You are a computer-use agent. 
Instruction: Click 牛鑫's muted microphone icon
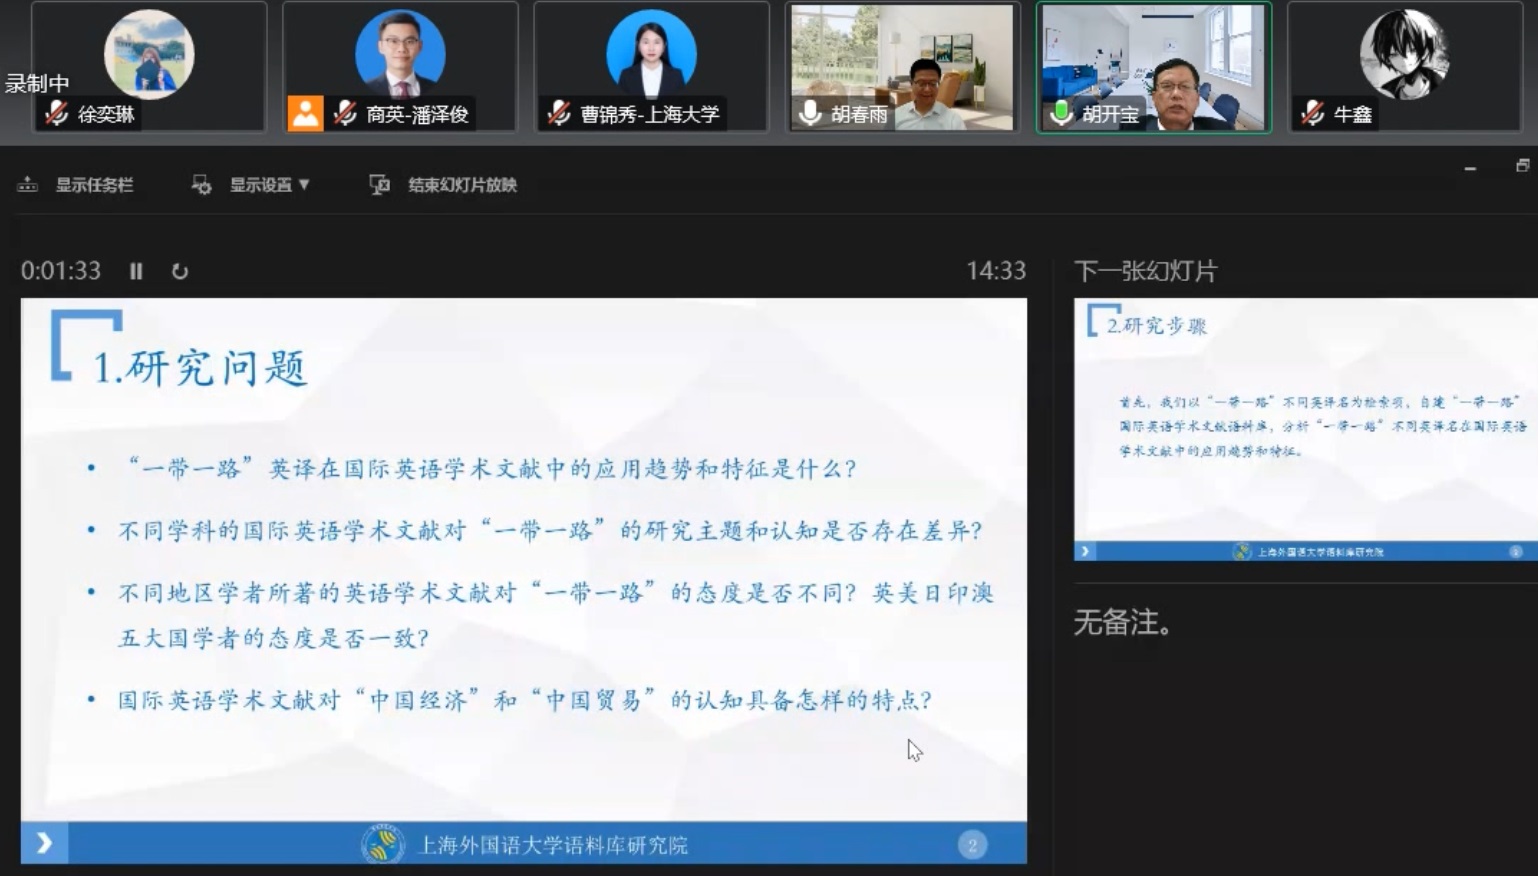(1313, 114)
